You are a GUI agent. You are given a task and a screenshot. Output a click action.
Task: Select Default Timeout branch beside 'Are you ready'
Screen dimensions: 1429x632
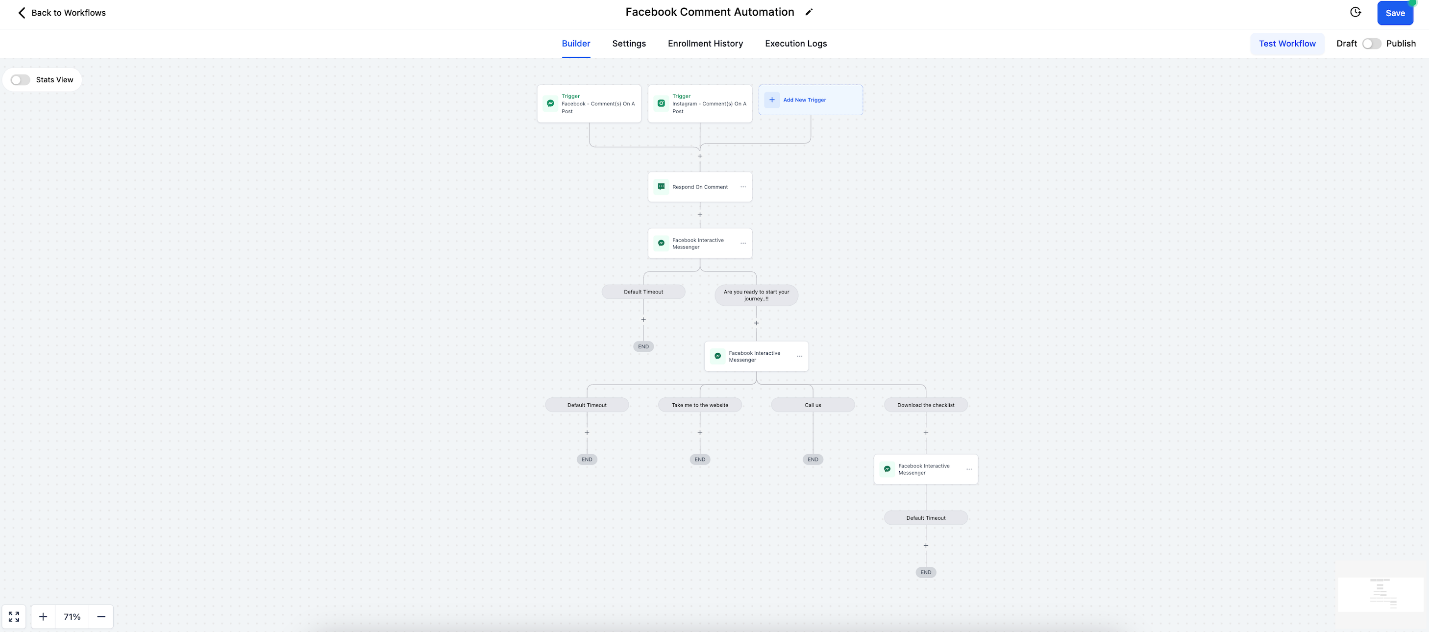(x=643, y=292)
